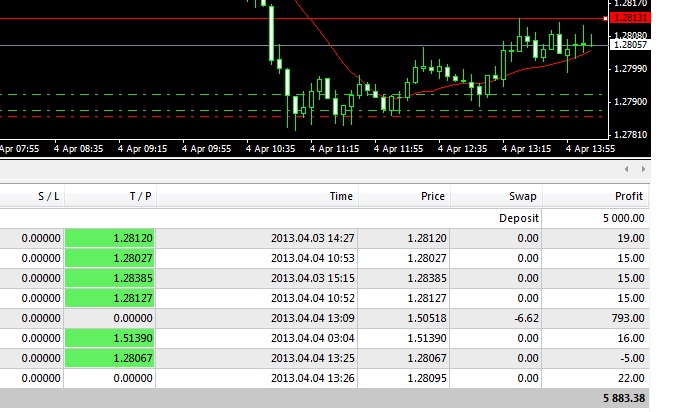
Task: Select the trade row with profit 793.00
Action: point(324,318)
